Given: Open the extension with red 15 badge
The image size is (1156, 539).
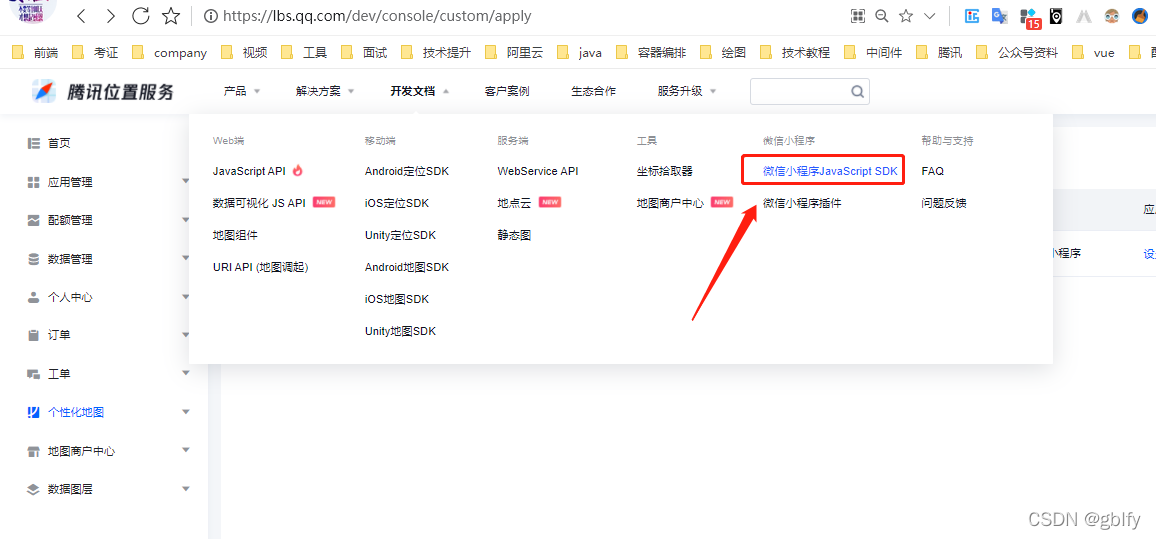Looking at the screenshot, I should 1029,18.
